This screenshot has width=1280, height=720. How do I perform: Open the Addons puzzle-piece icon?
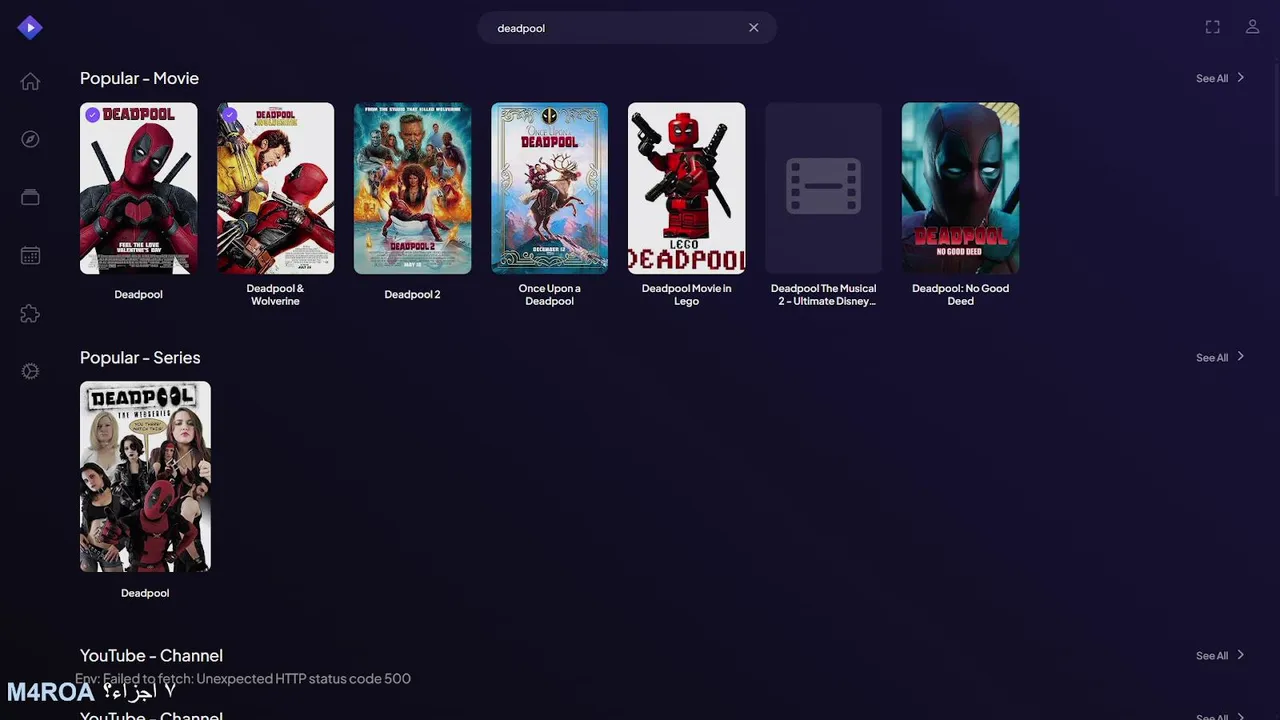click(x=30, y=314)
